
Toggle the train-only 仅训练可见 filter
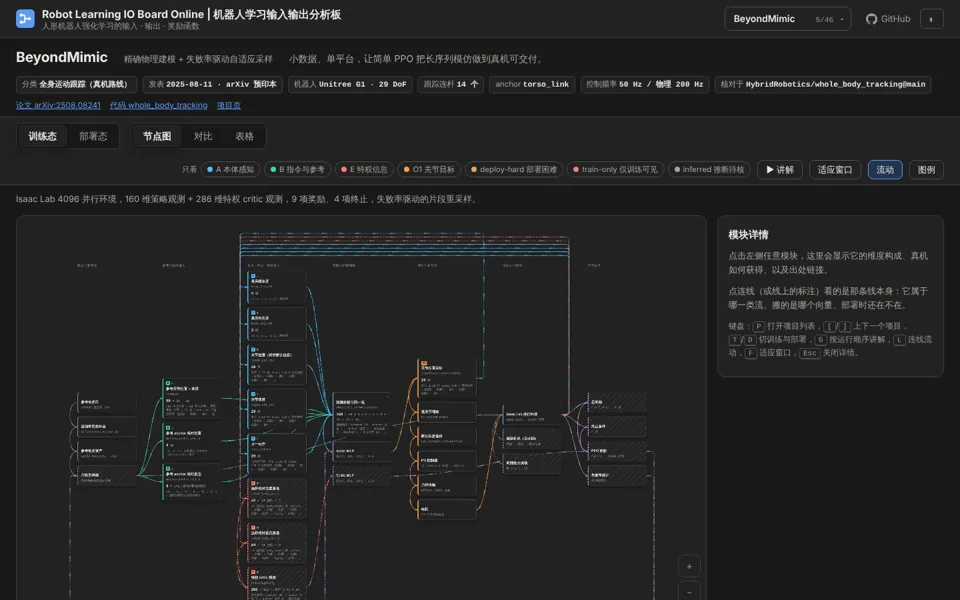(x=615, y=170)
